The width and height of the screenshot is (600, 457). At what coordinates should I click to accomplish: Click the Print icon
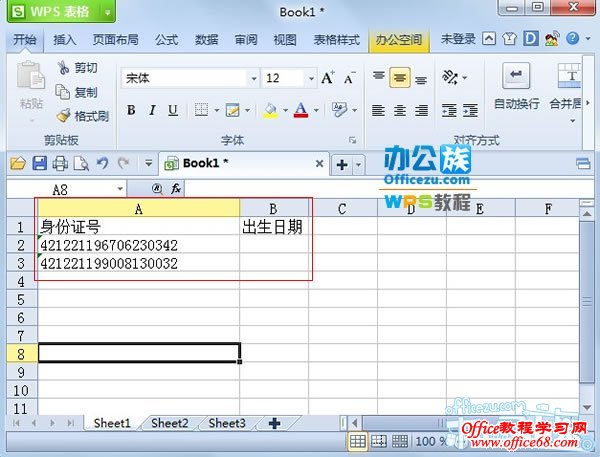(60, 163)
